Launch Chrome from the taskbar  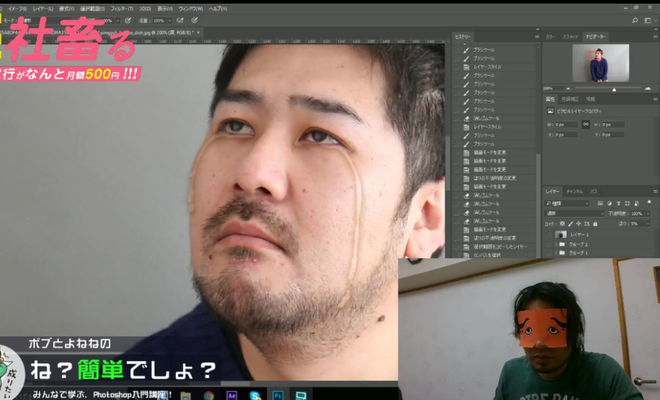208,394
